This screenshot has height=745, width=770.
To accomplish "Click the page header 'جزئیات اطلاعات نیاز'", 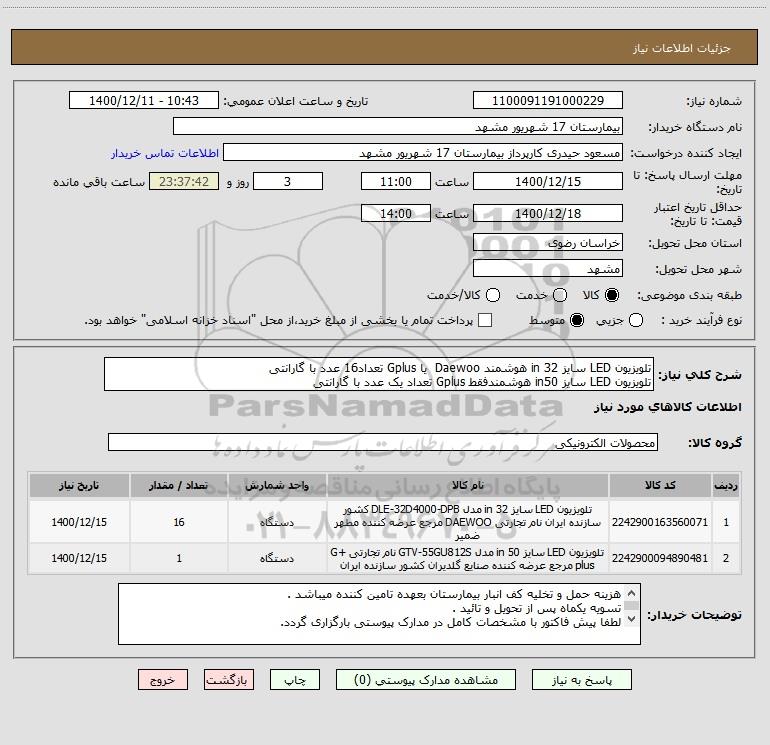I will pyautogui.click(x=682, y=48).
